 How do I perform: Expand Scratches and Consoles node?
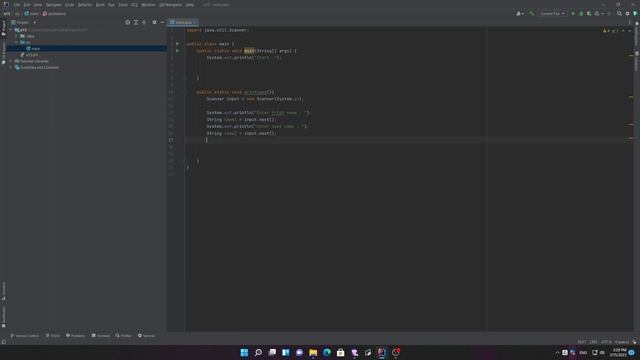click(x=11, y=67)
